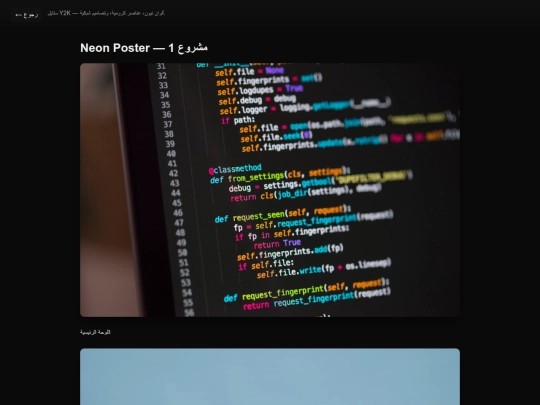
Task: Click the اللوحة الرئيسية caption text
Action: click(95, 332)
